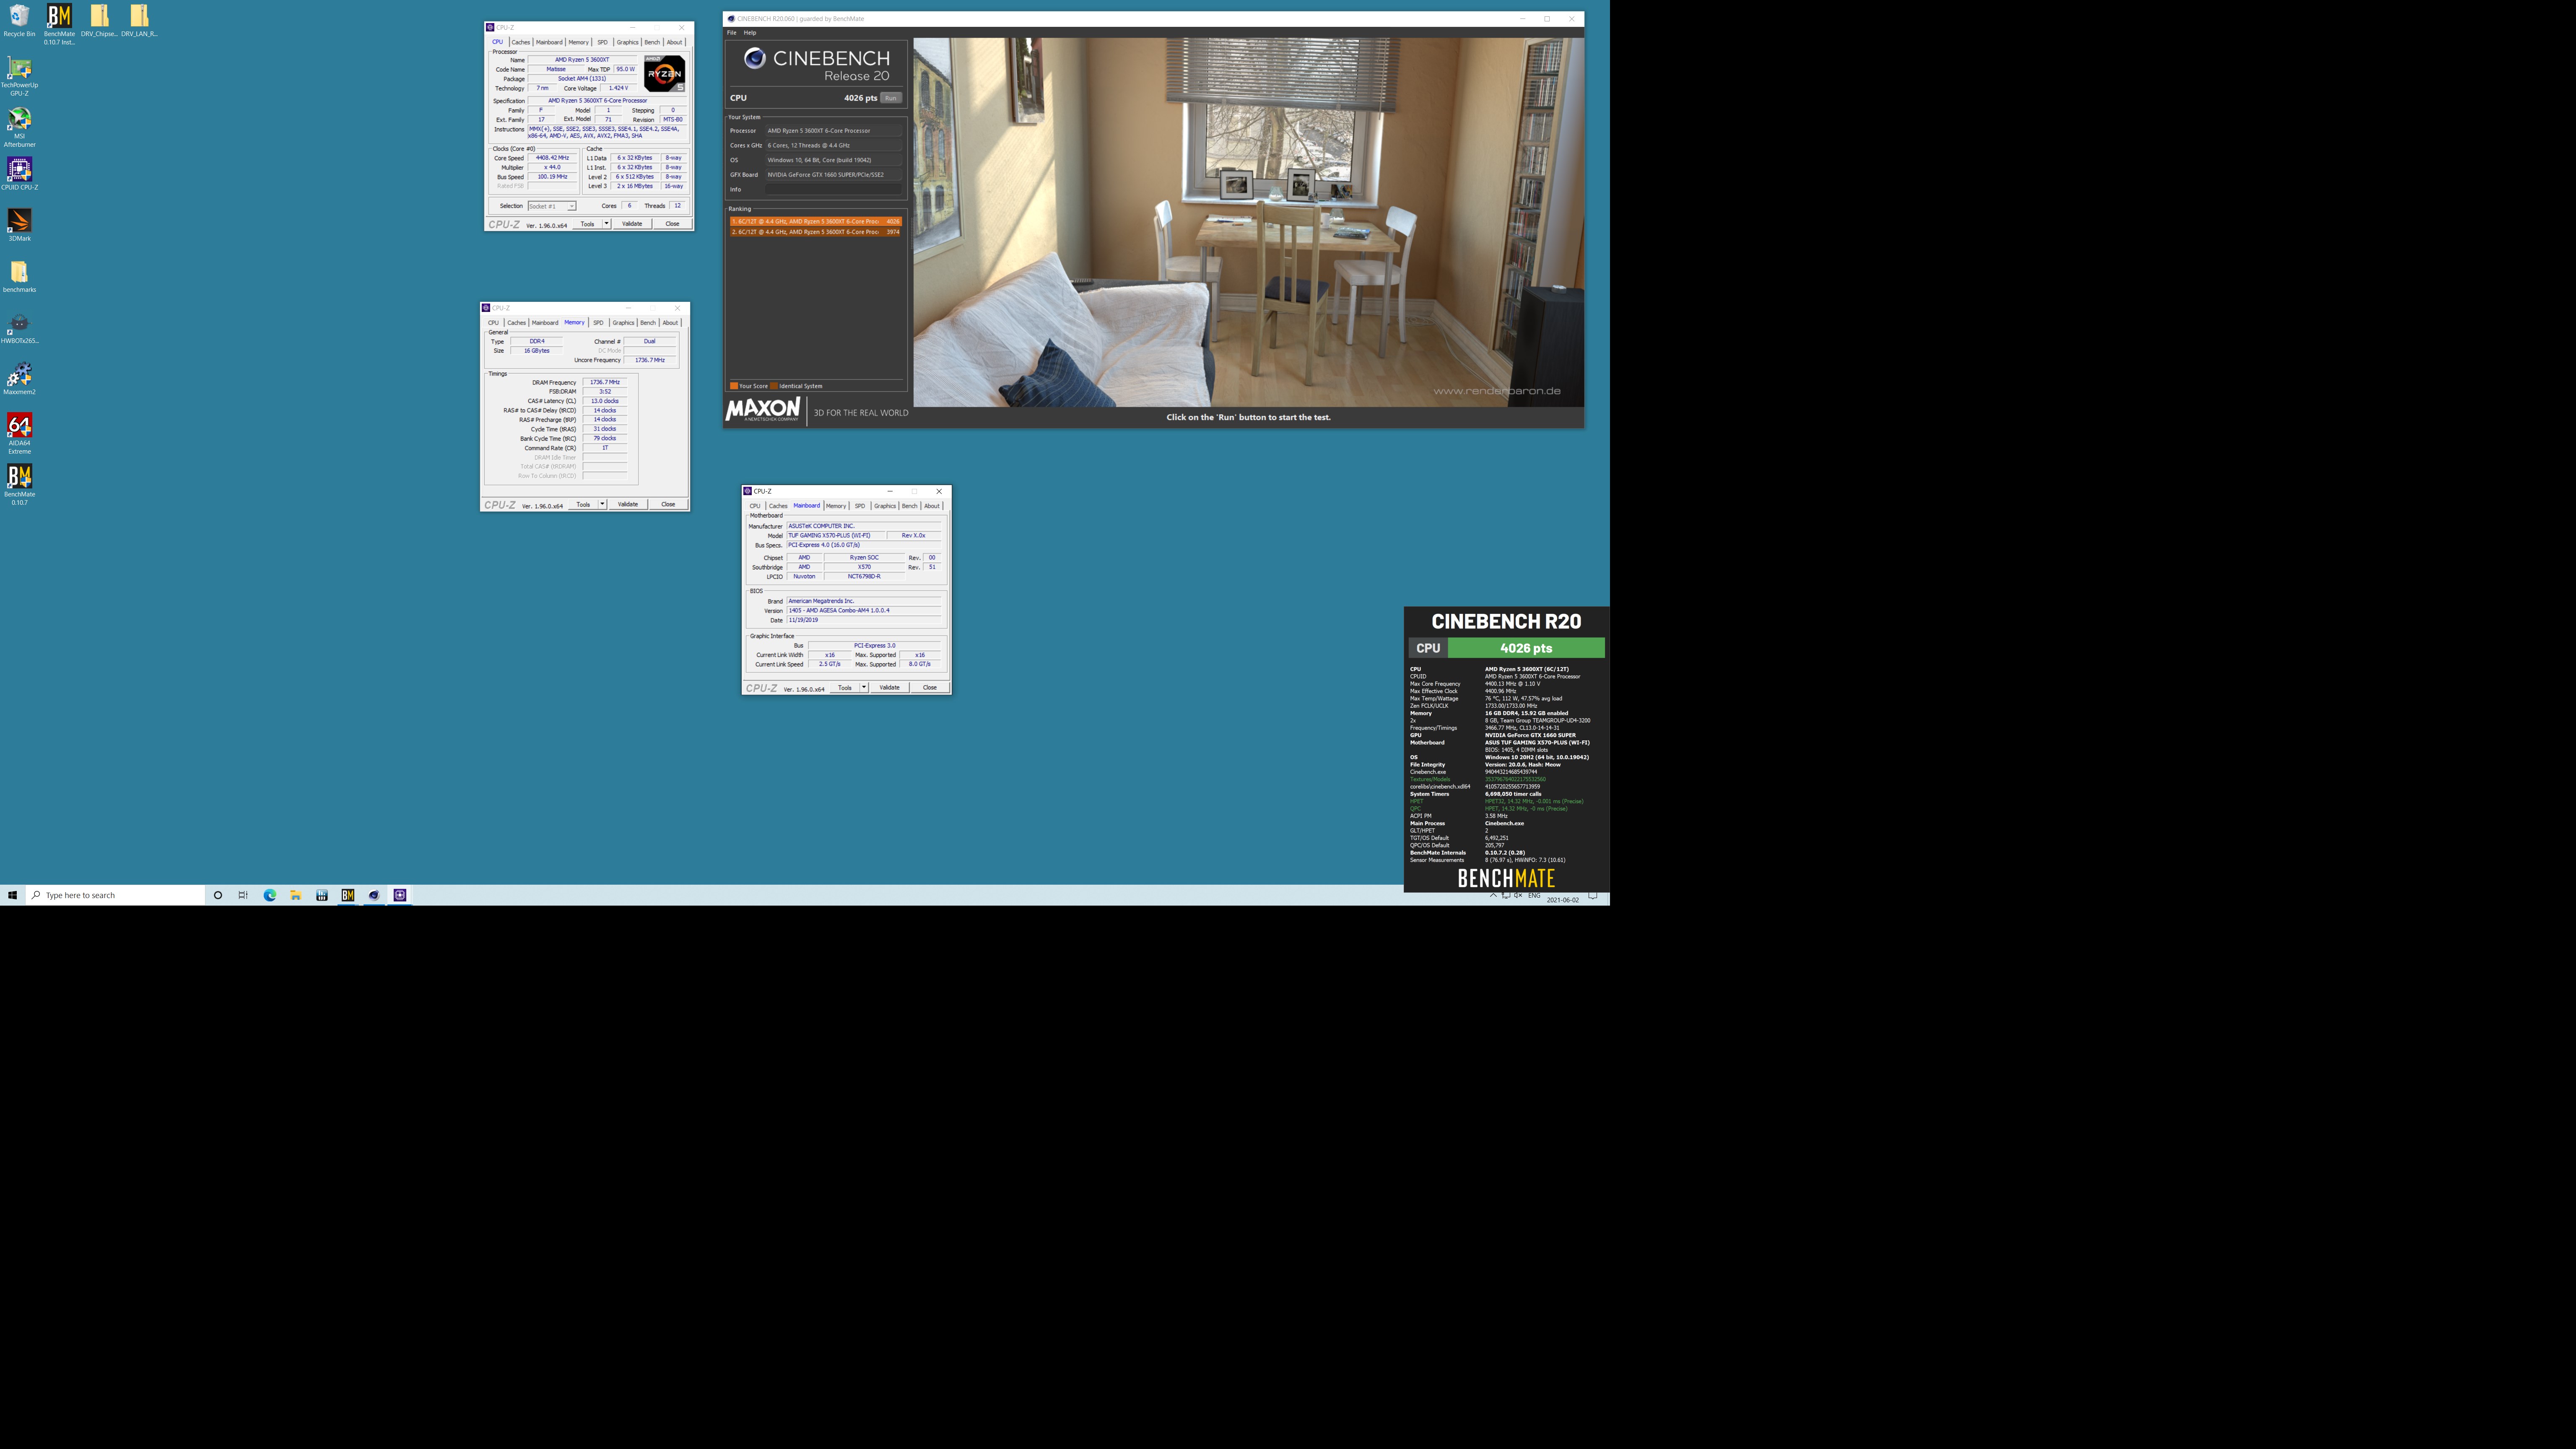
Task: Click the Cinebench CPU Run button
Action: [x=891, y=98]
